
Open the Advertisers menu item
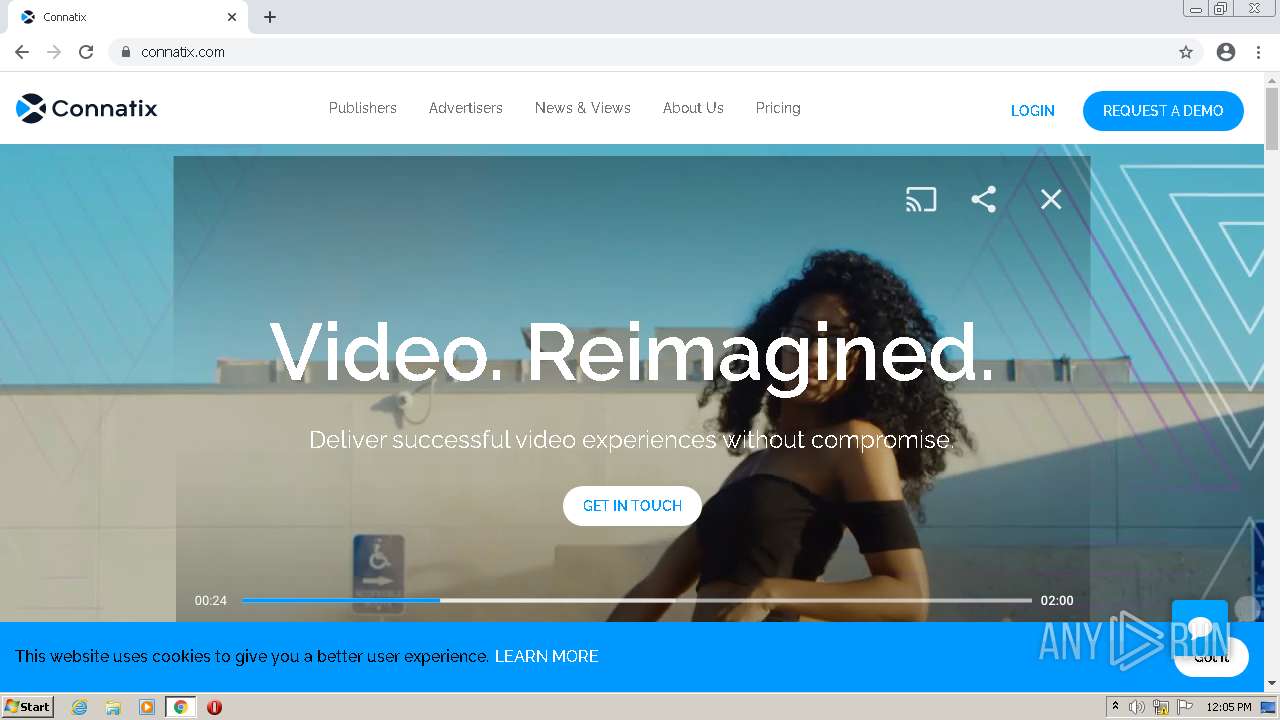pos(466,108)
